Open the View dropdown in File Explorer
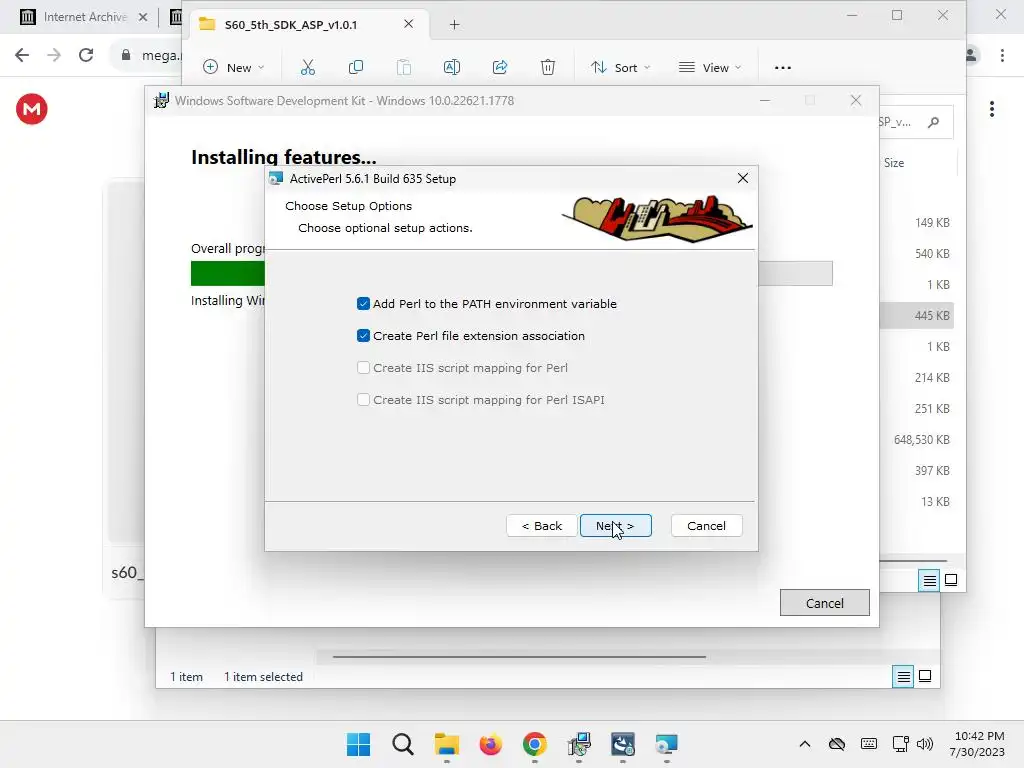This screenshot has width=1024, height=768. pyautogui.click(x=710, y=67)
